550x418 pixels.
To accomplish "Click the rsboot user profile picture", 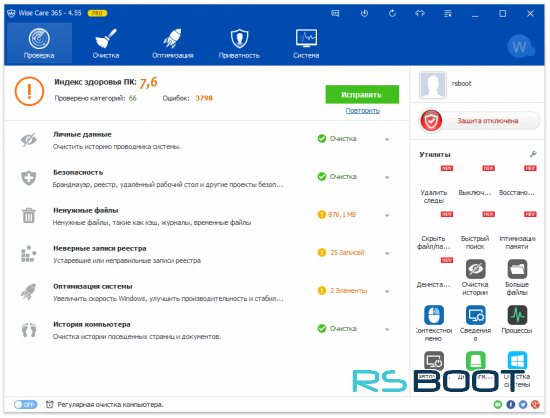I will (432, 85).
